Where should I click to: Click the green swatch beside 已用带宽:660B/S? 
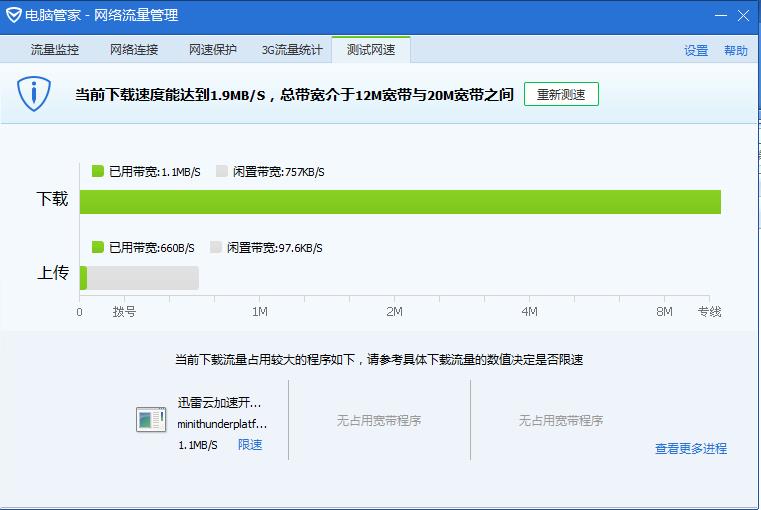pyautogui.click(x=98, y=247)
